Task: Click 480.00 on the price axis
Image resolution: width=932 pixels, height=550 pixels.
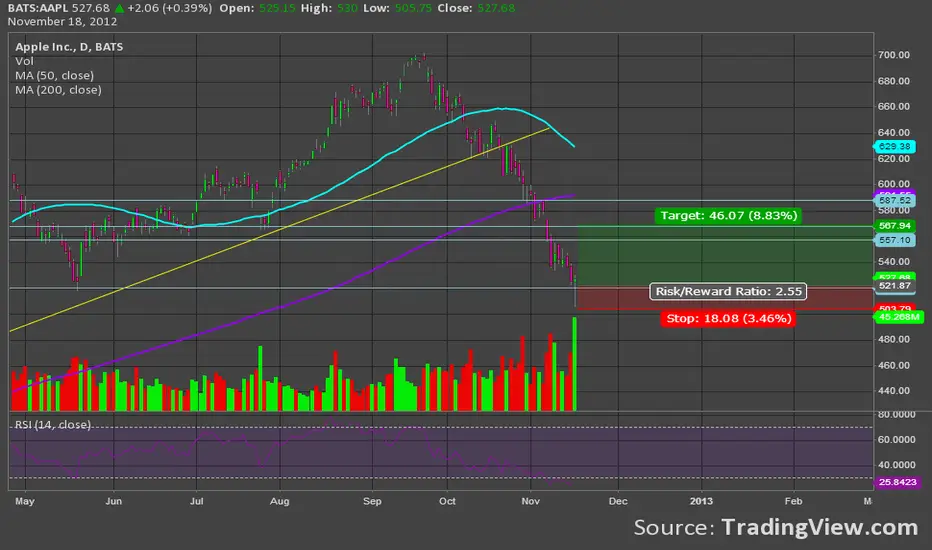Action: coord(894,340)
